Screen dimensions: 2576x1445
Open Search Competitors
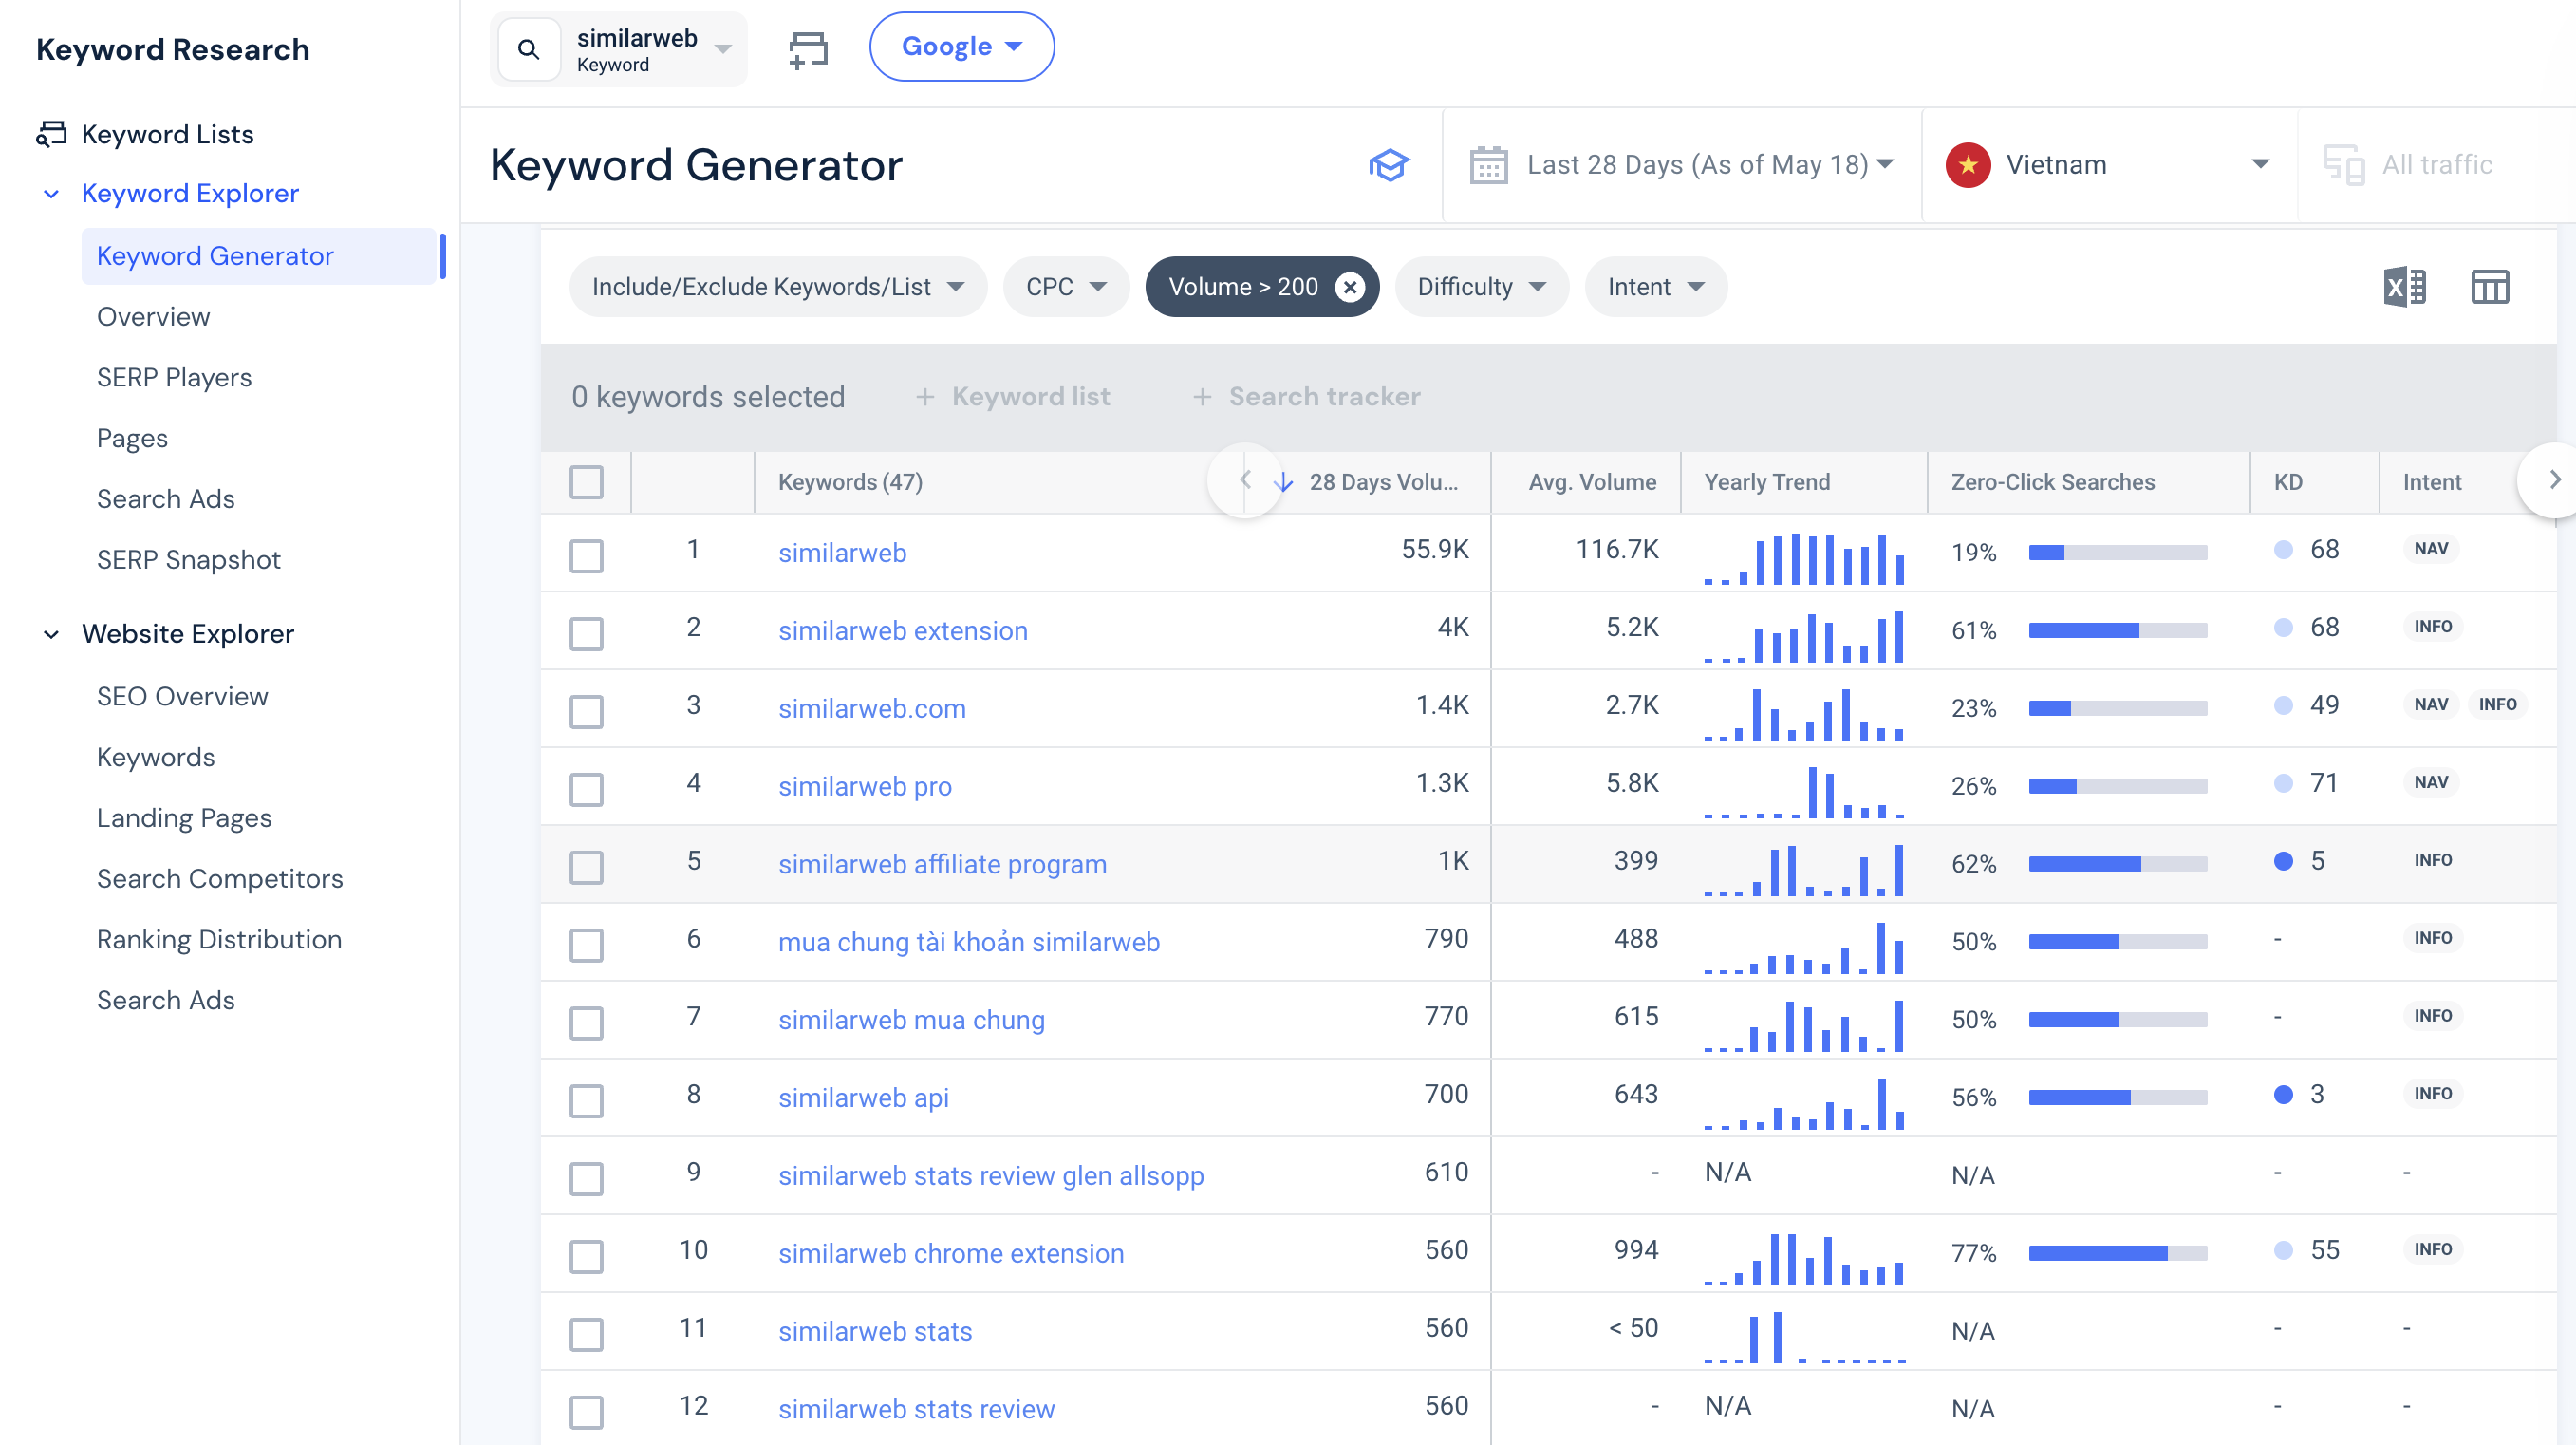coord(220,879)
